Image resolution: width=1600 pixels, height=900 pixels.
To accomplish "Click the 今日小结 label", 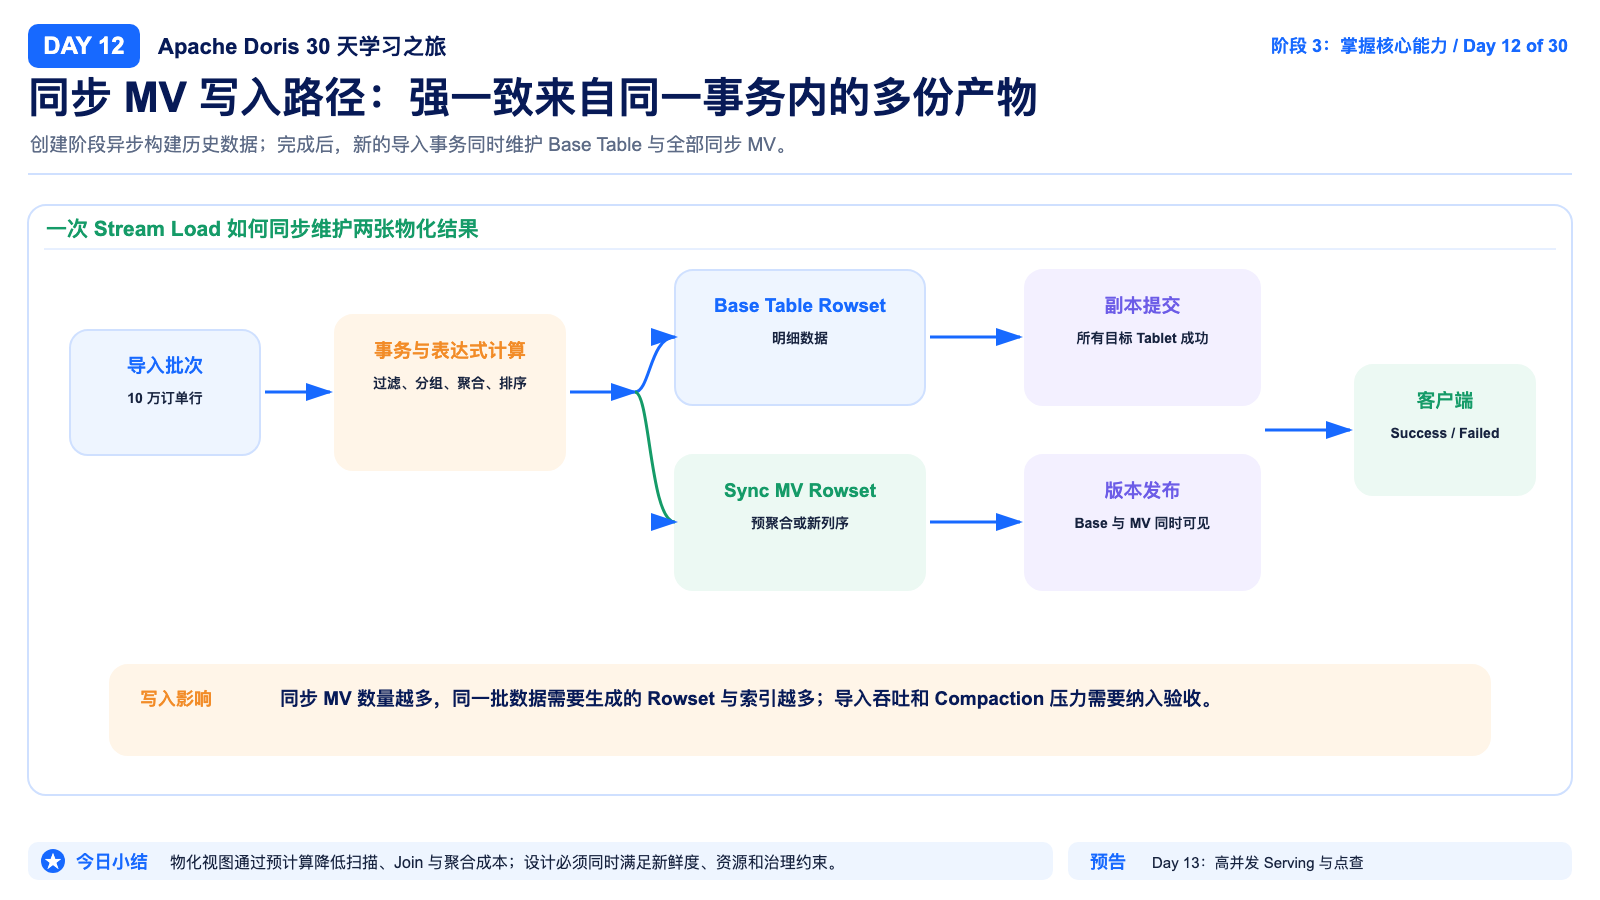I will [x=112, y=861].
